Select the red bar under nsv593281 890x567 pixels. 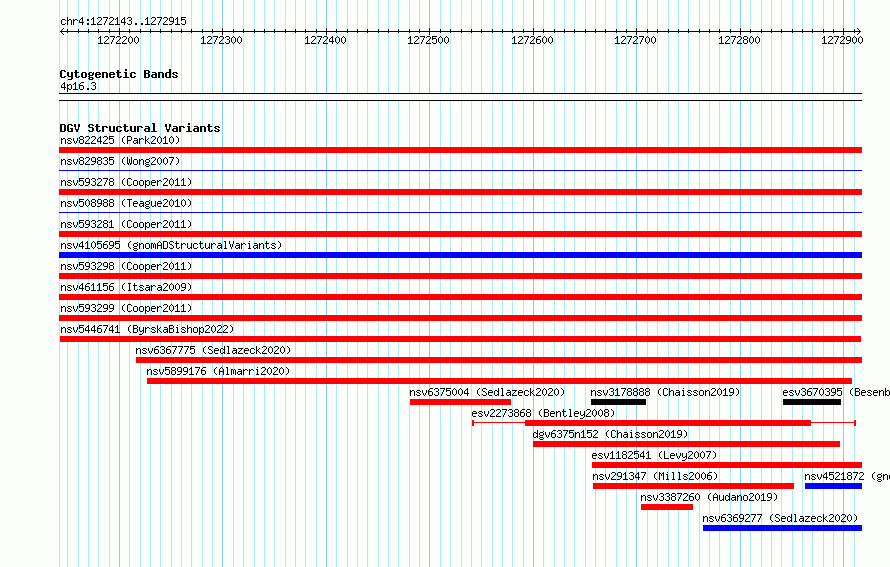460,234
